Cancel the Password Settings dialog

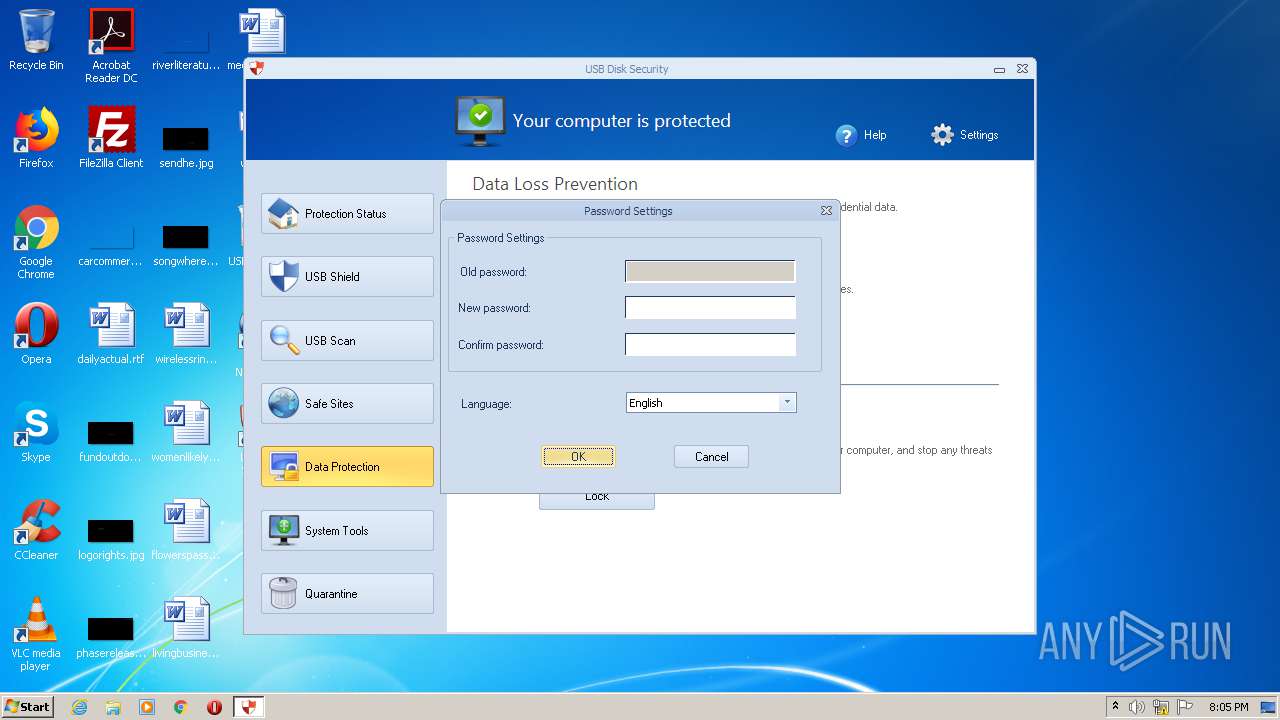tap(711, 457)
